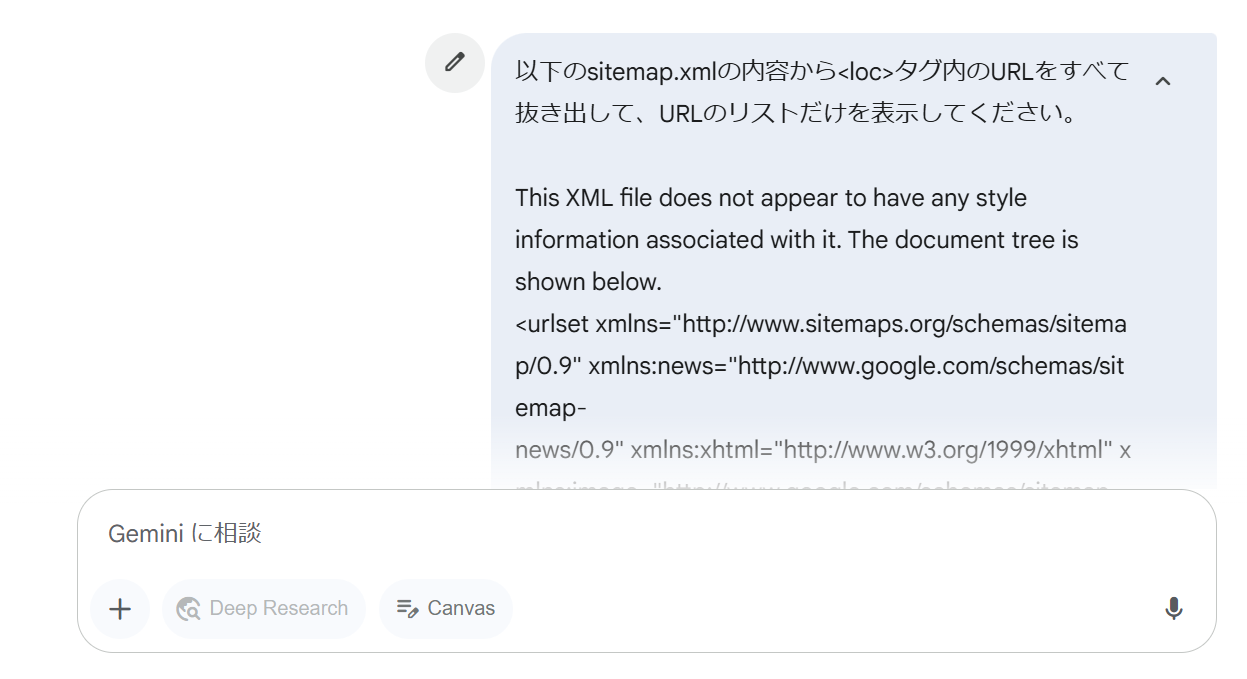Click the "information associated with it" line
Viewport: 1247px width, 679px height.
(x=796, y=240)
